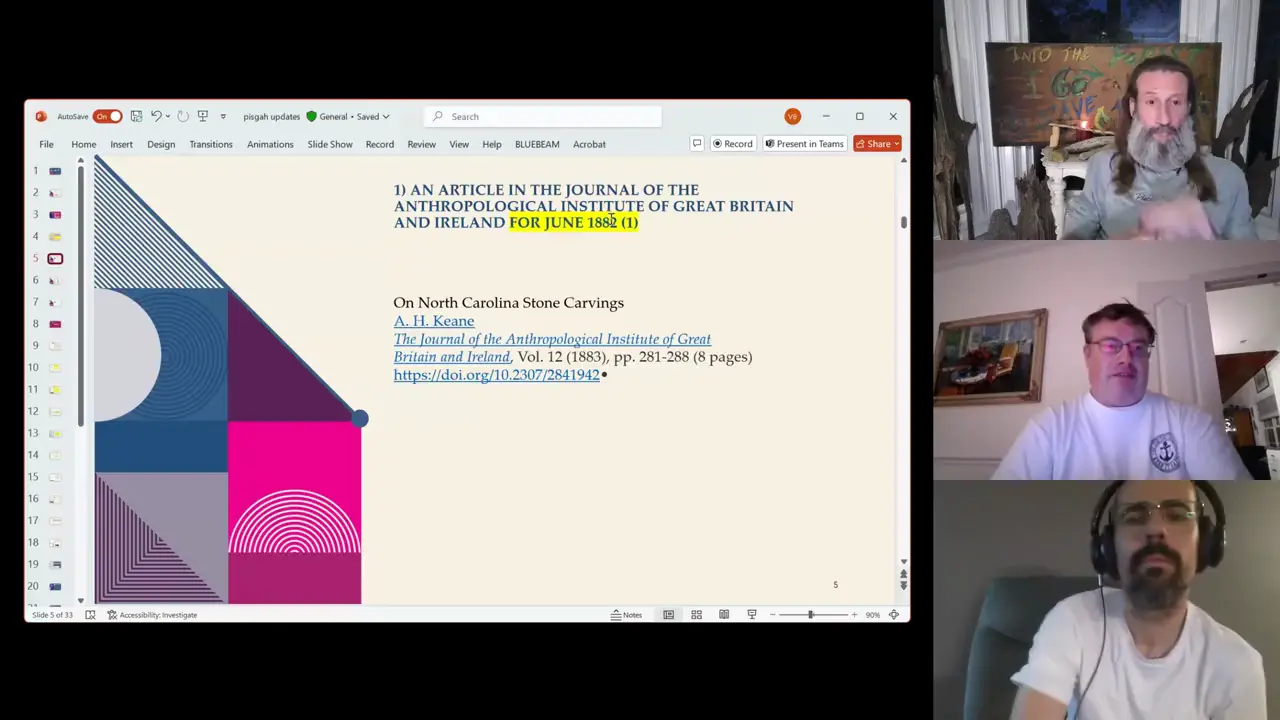Screen dimensions: 1280x720
Task: Select slide 19 thumbnail
Action: tap(55, 565)
